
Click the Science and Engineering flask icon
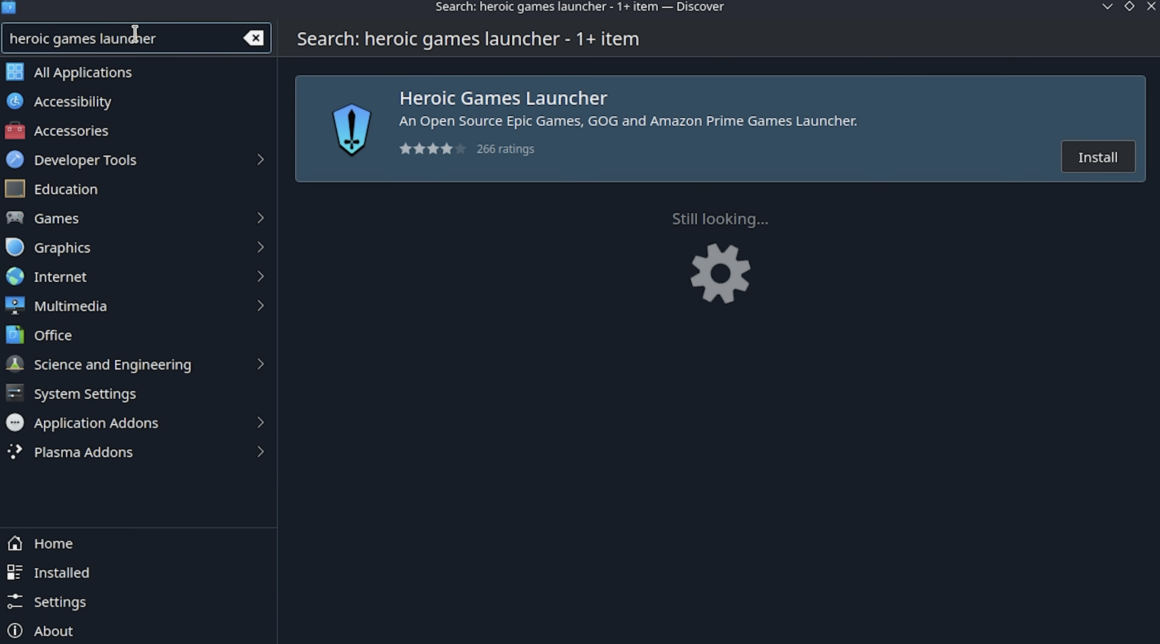coord(15,365)
